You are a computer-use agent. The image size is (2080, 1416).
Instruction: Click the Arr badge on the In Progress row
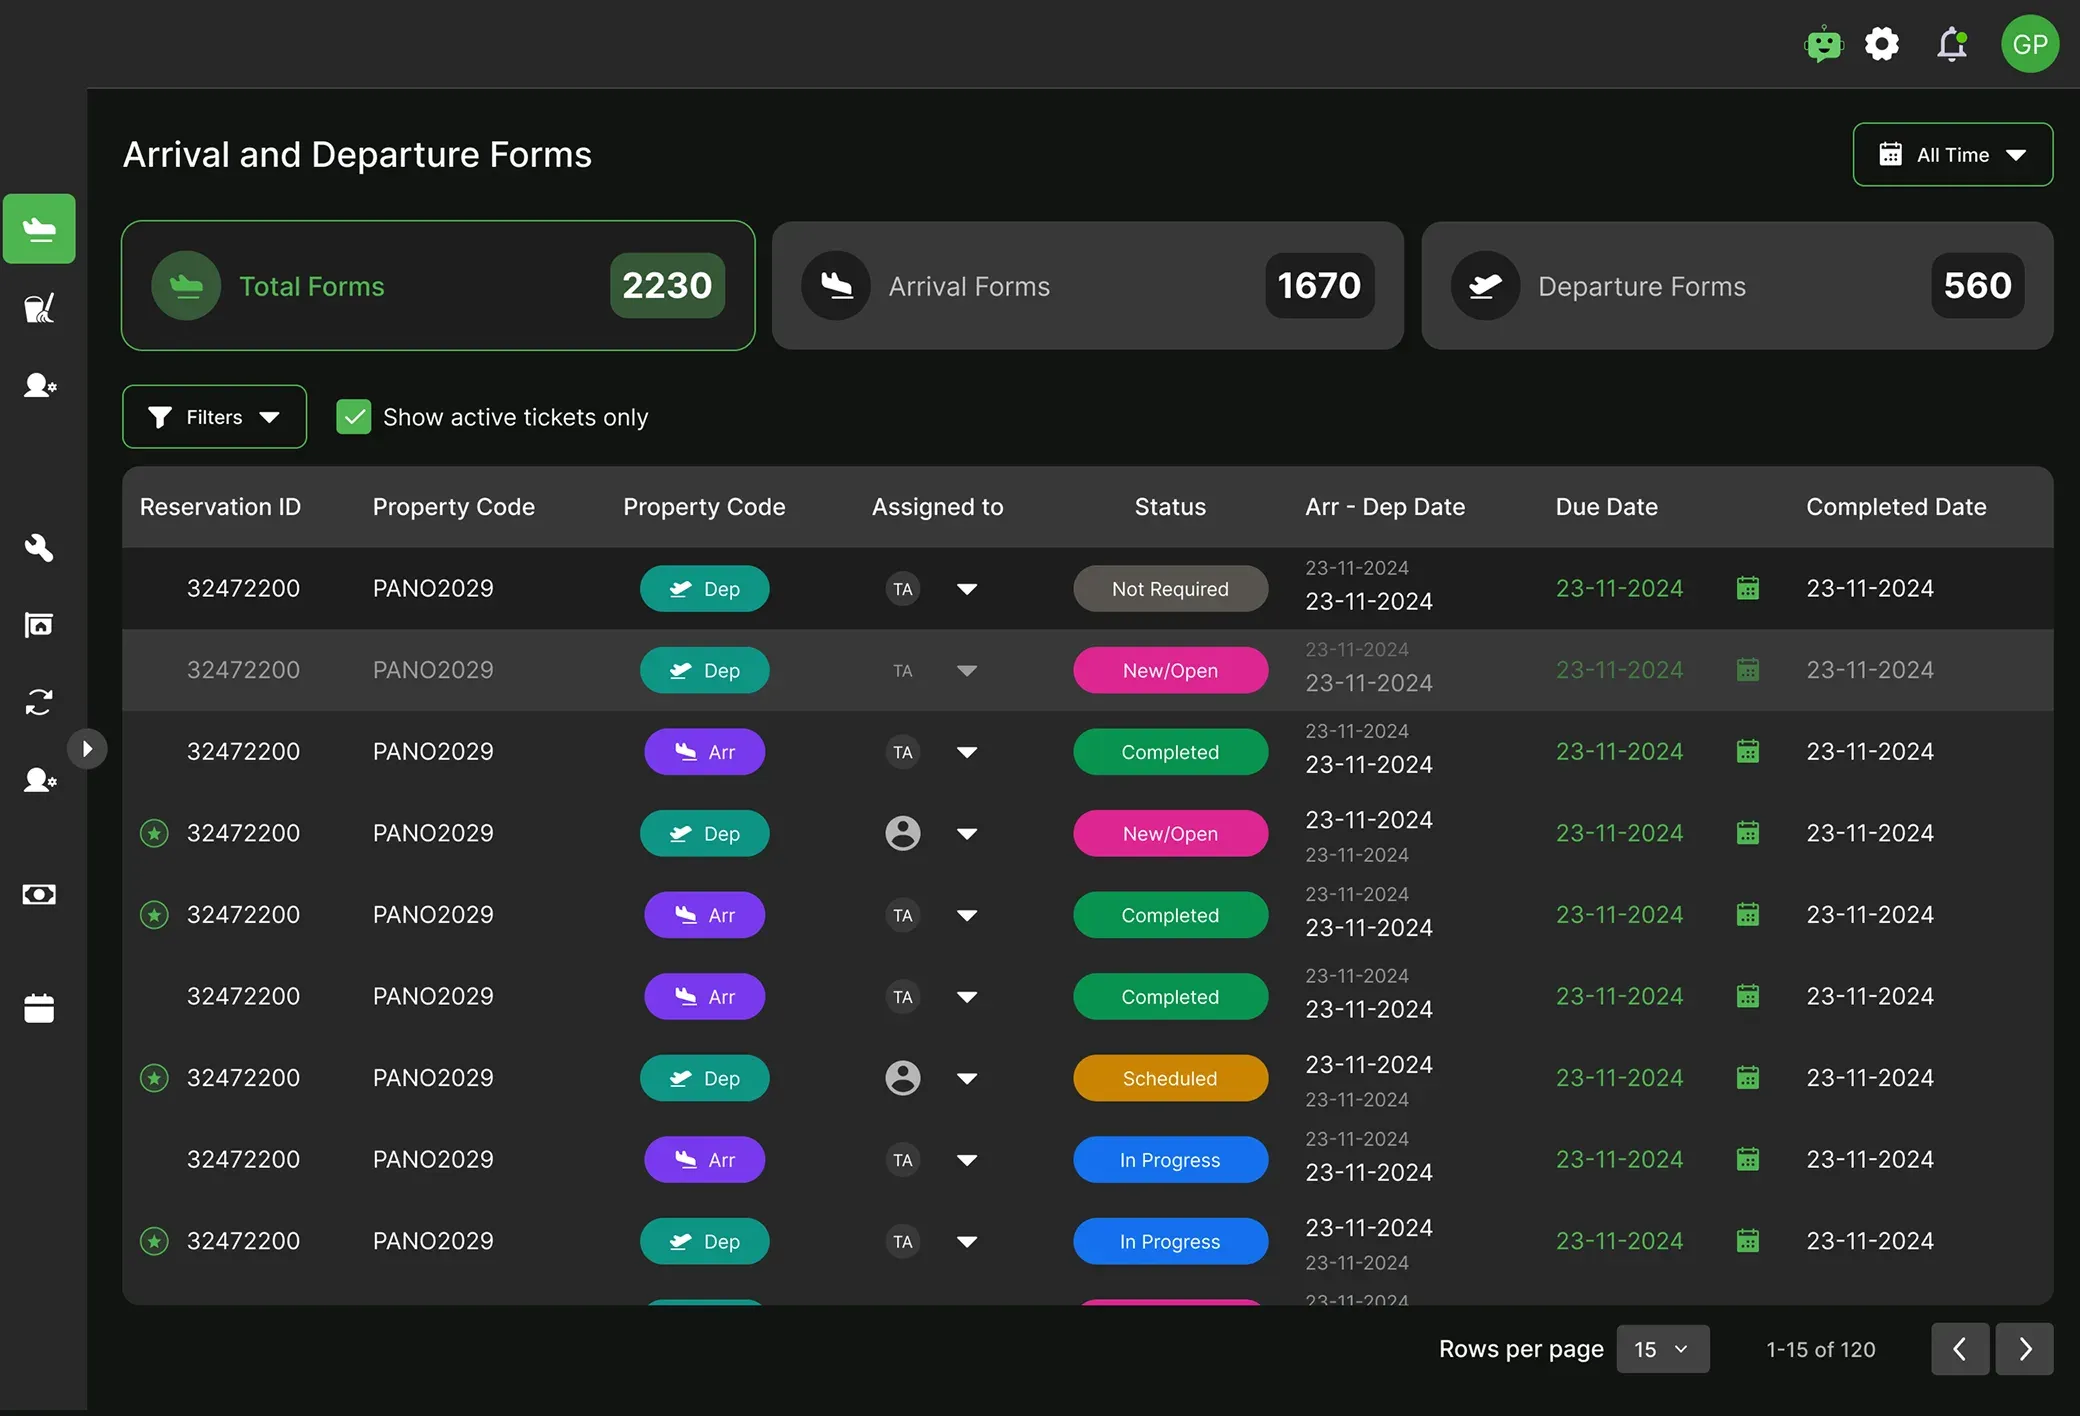705,1160
